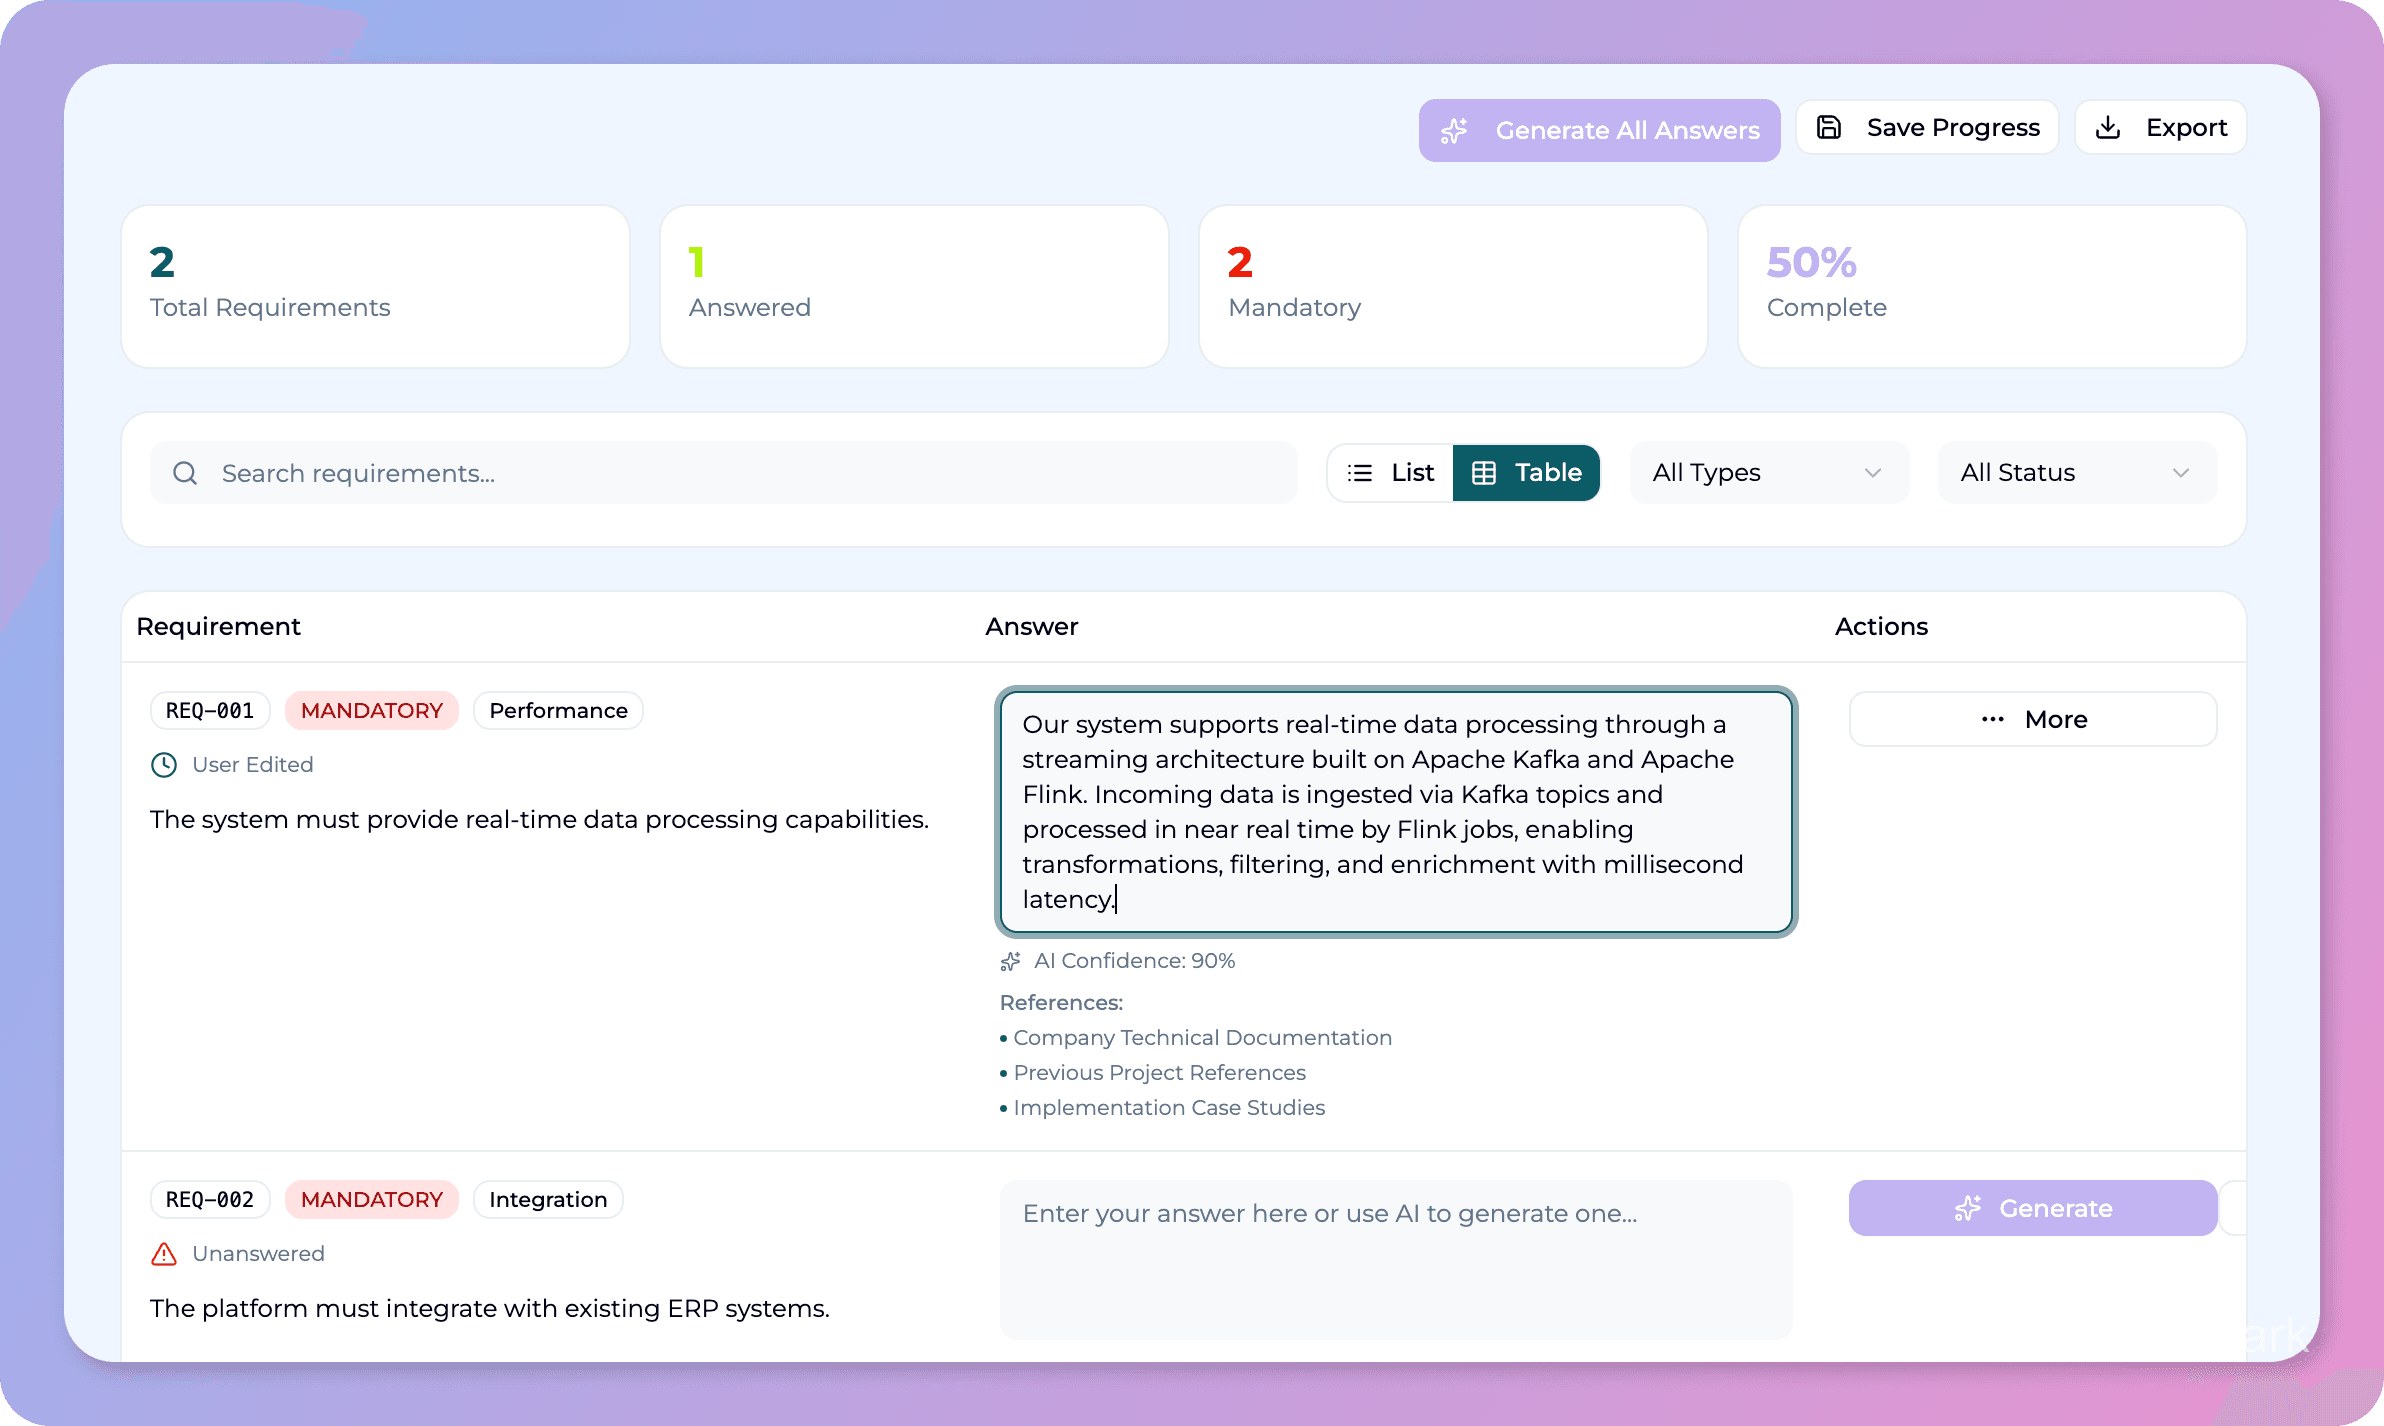Switch to Table view

click(1526, 473)
